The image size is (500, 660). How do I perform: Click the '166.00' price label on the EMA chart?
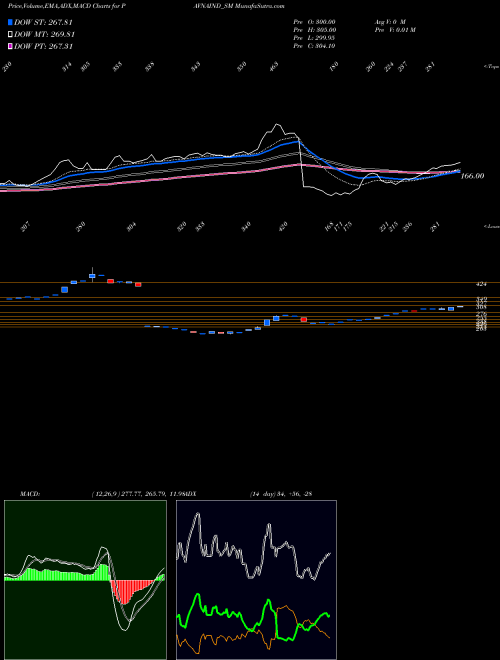click(x=472, y=176)
